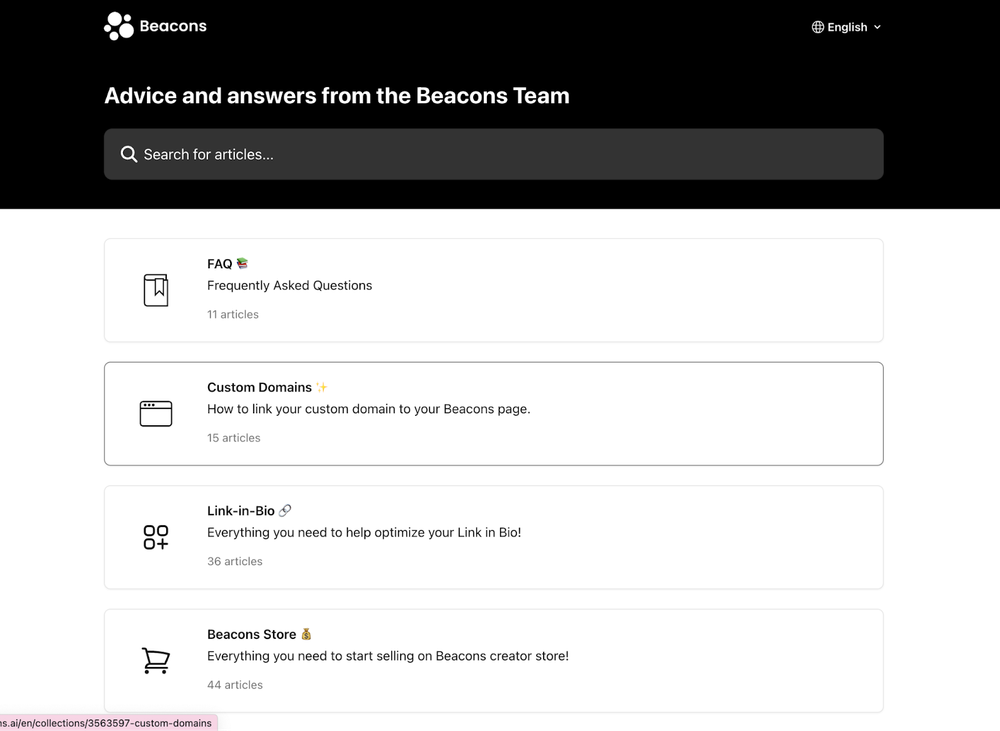Image resolution: width=1000 pixels, height=731 pixels.
Task: Click the Link-in-Bio collection card
Action: (x=493, y=537)
